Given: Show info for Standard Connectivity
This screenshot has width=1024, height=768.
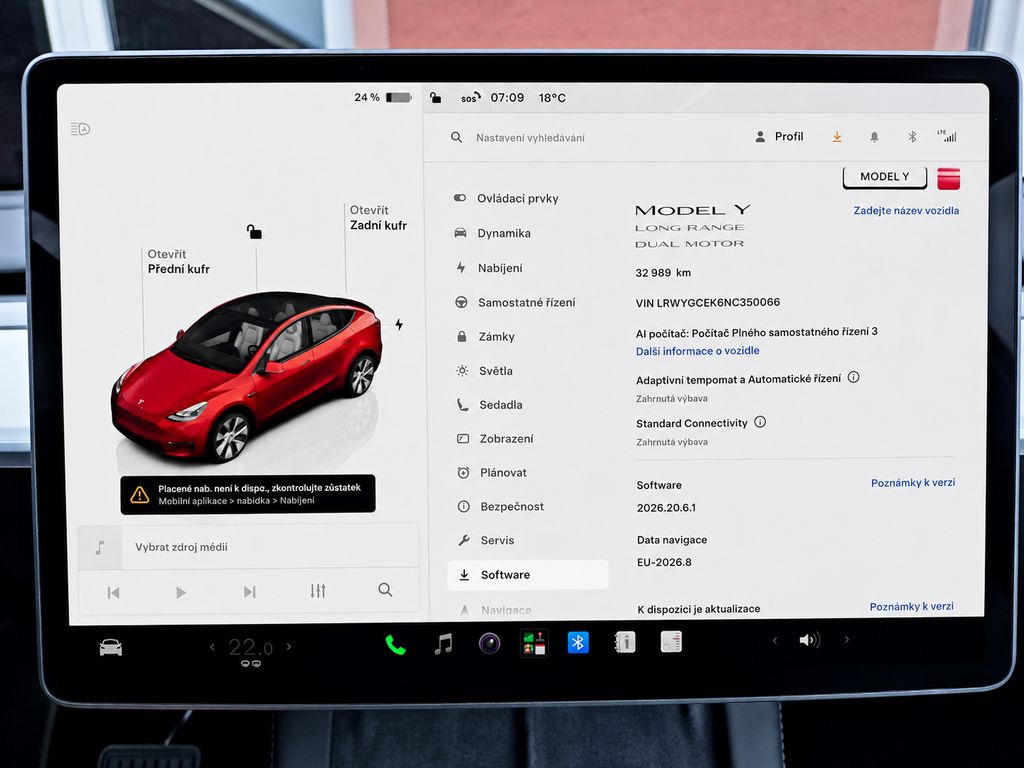Looking at the screenshot, I should click(x=760, y=422).
